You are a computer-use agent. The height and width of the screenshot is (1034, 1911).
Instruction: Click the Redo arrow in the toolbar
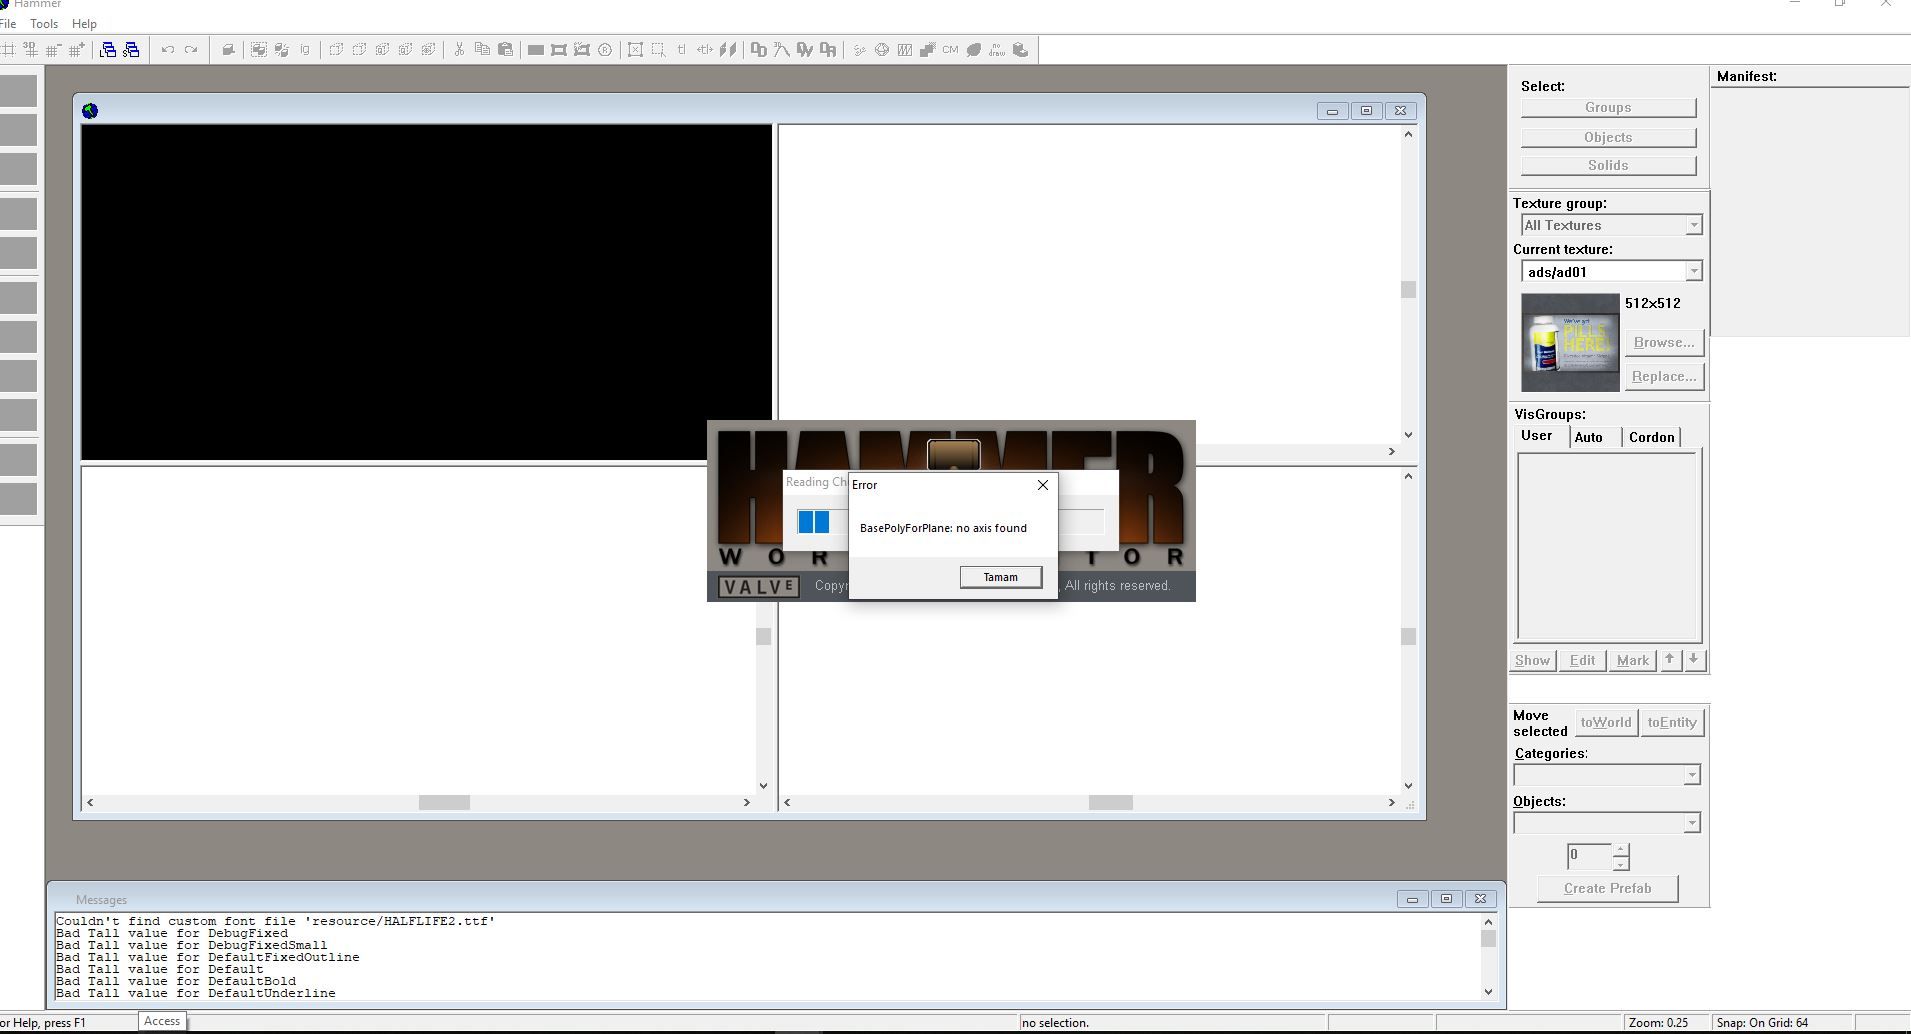[191, 50]
